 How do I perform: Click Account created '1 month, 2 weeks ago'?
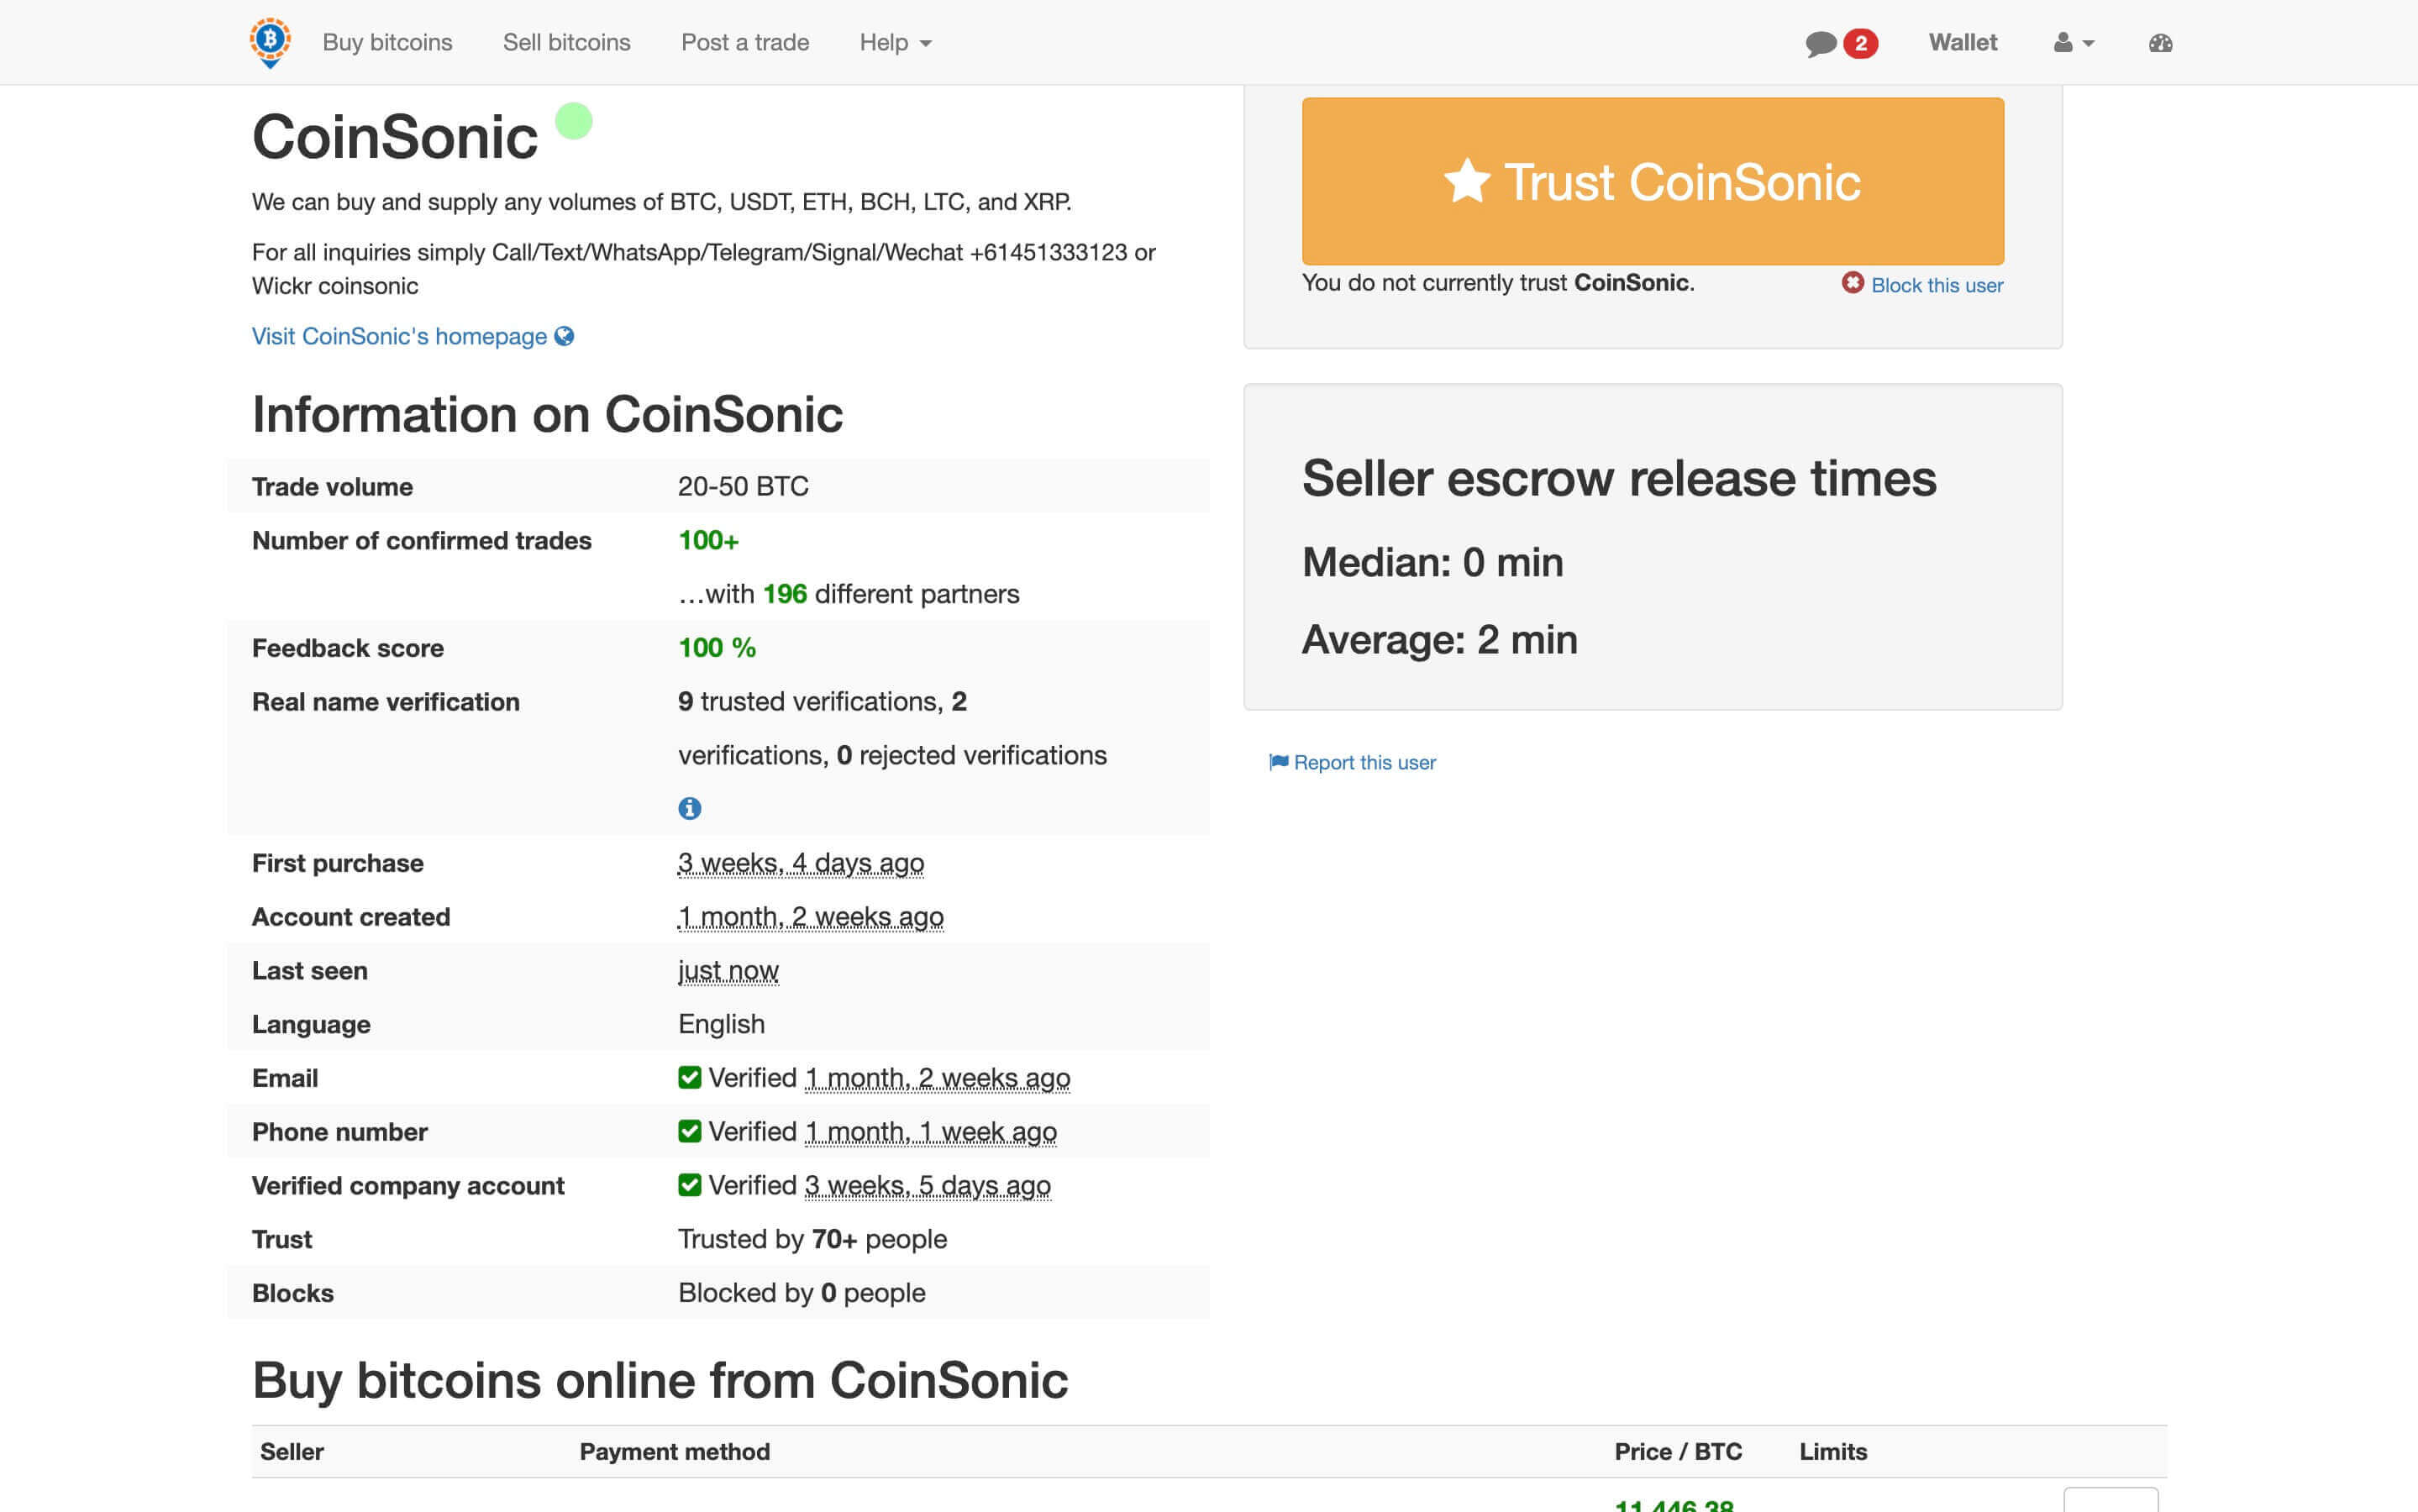[811, 917]
